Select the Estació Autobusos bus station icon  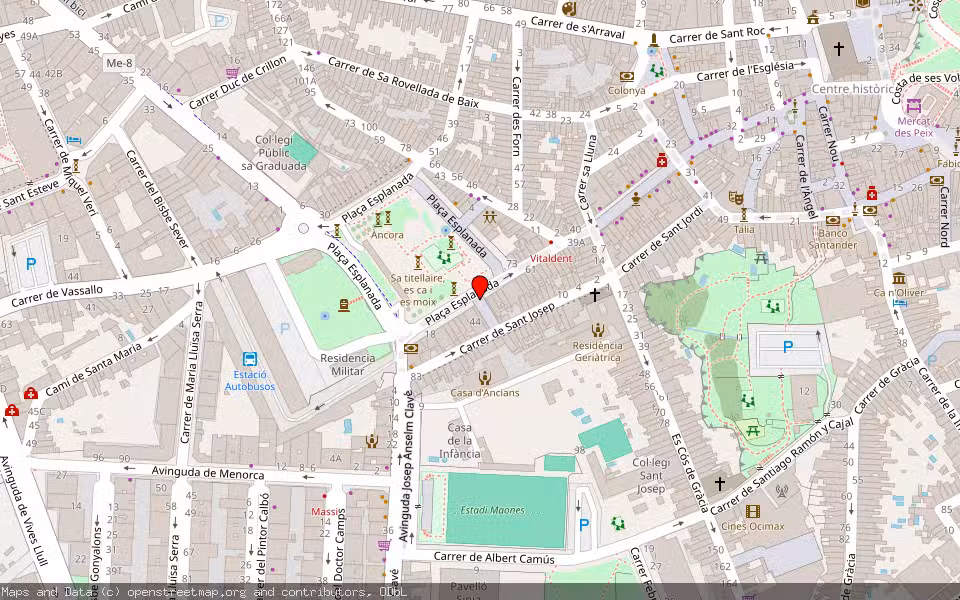[x=249, y=359]
